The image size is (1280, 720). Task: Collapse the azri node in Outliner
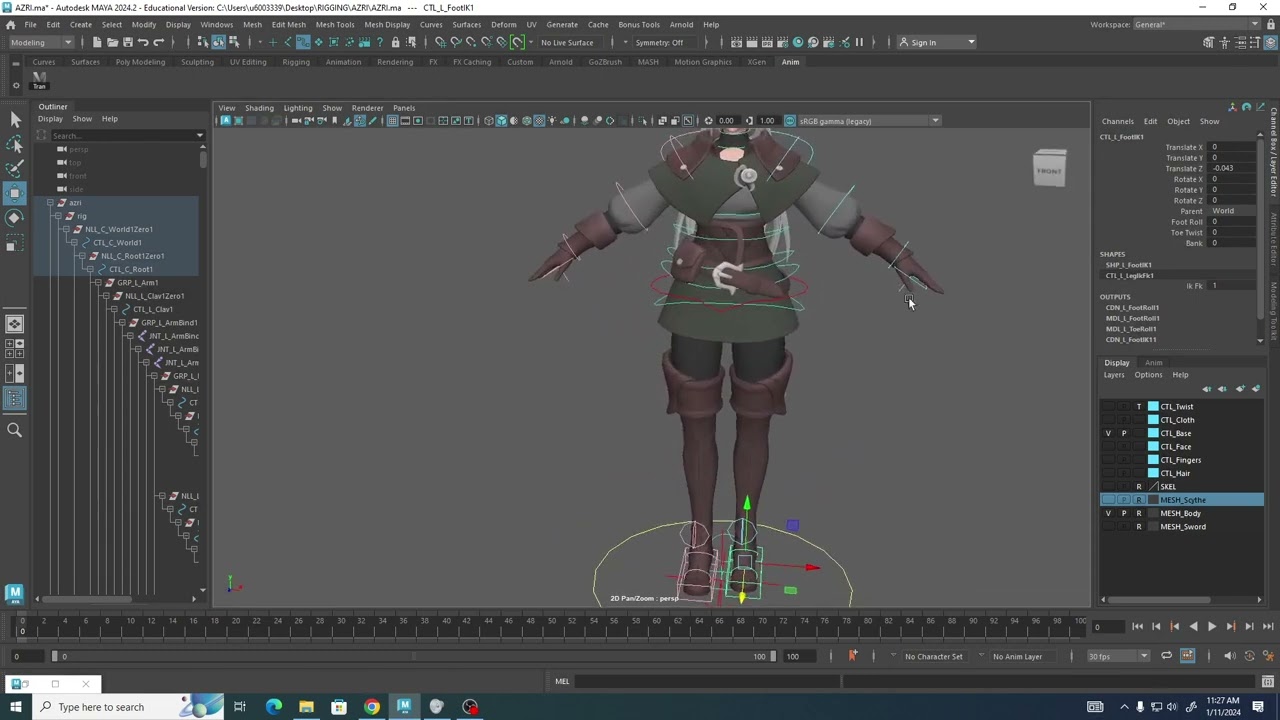(x=49, y=203)
